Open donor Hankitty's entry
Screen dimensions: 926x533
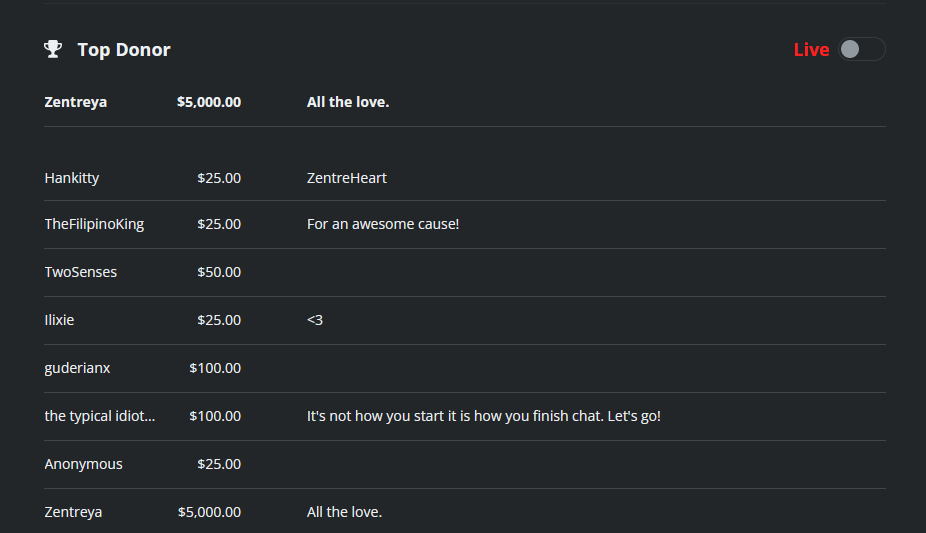[72, 178]
